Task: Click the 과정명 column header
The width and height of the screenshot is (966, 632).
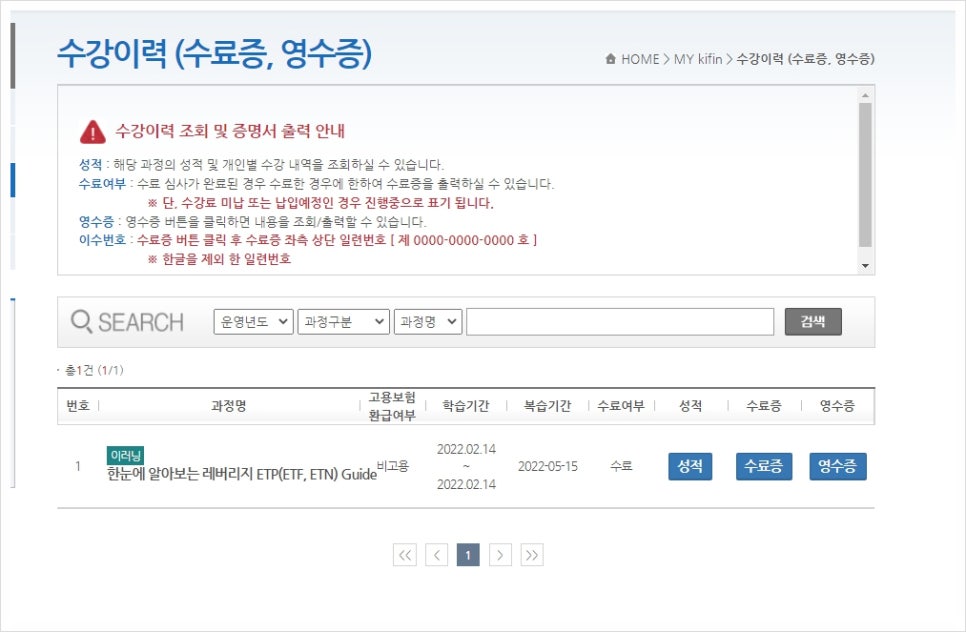Action: point(229,406)
